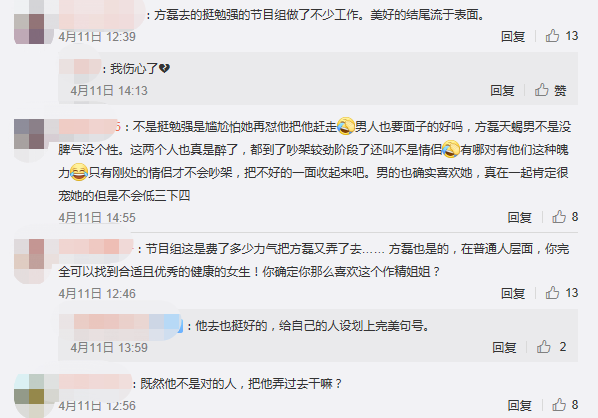Like the 13:59 reply with 2 likes
This screenshot has width=598, height=418.
point(544,347)
